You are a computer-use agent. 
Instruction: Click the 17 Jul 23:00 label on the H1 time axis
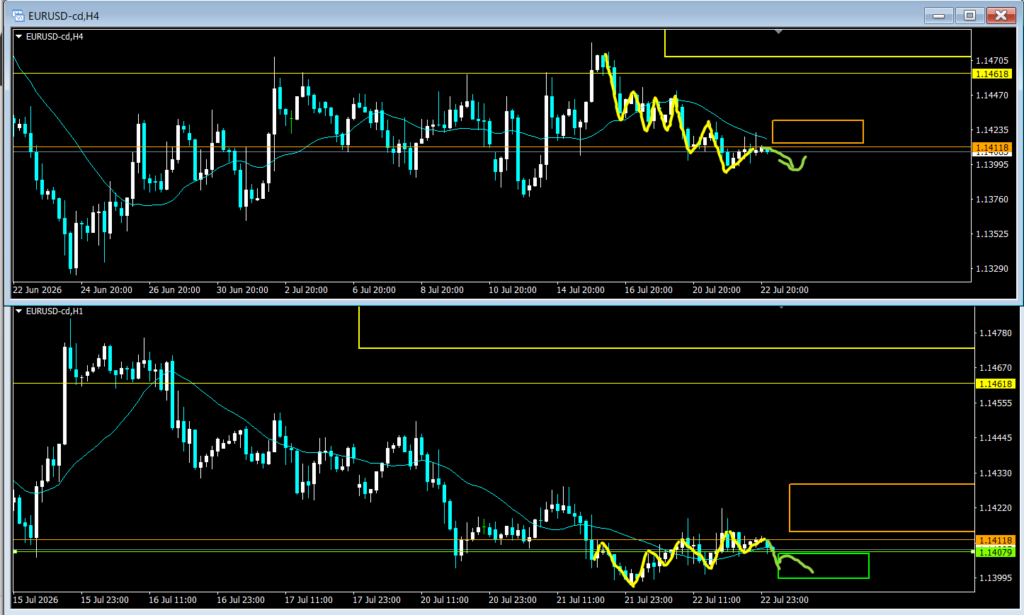(377, 599)
